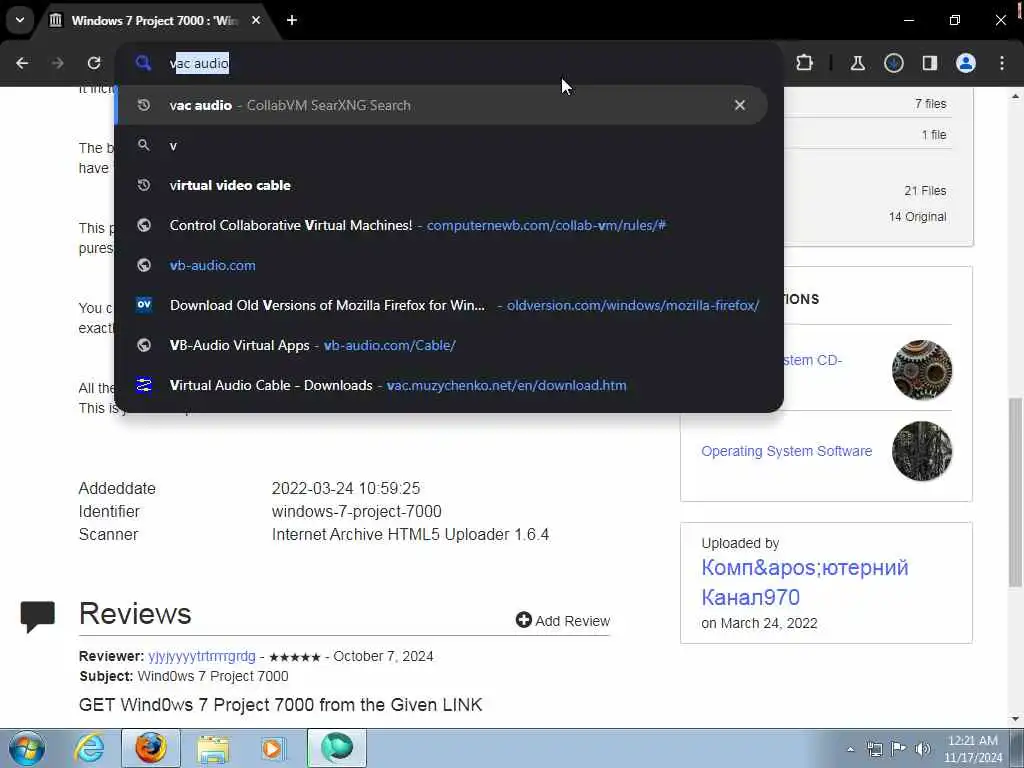Screen dimensions: 1024x768
Task: Toggle the browser side panel icon
Action: tap(930, 63)
